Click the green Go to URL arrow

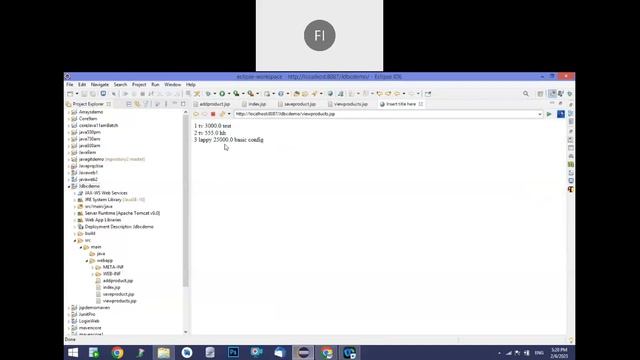pyautogui.click(x=549, y=114)
